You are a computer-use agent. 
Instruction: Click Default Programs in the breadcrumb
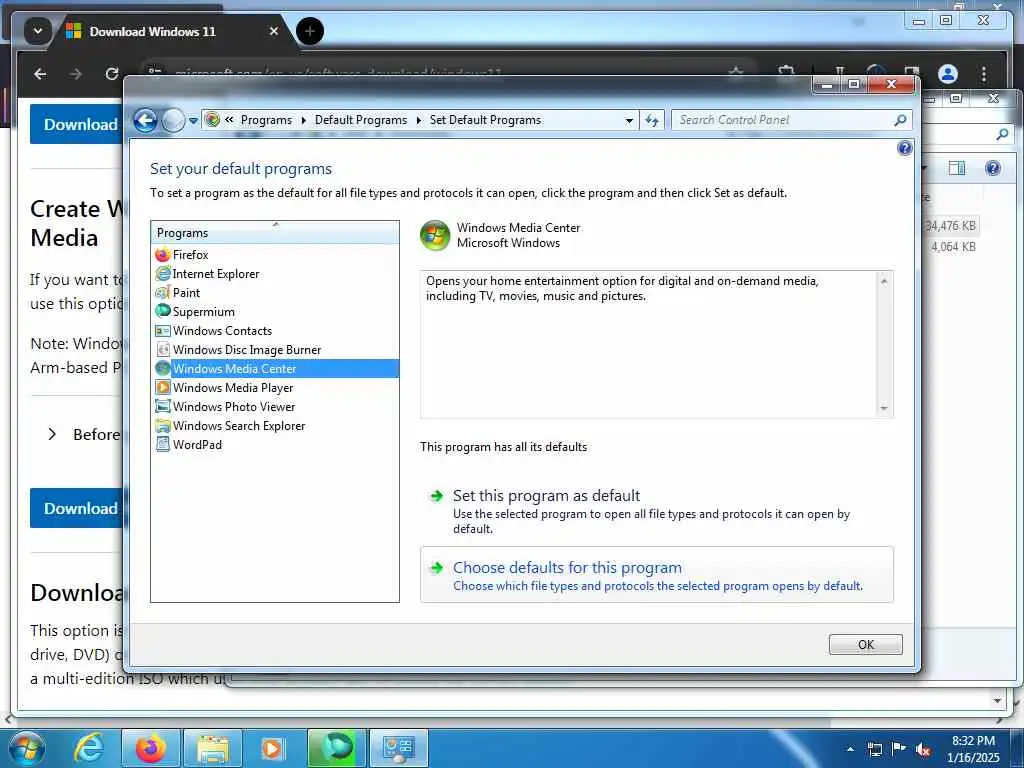point(360,120)
